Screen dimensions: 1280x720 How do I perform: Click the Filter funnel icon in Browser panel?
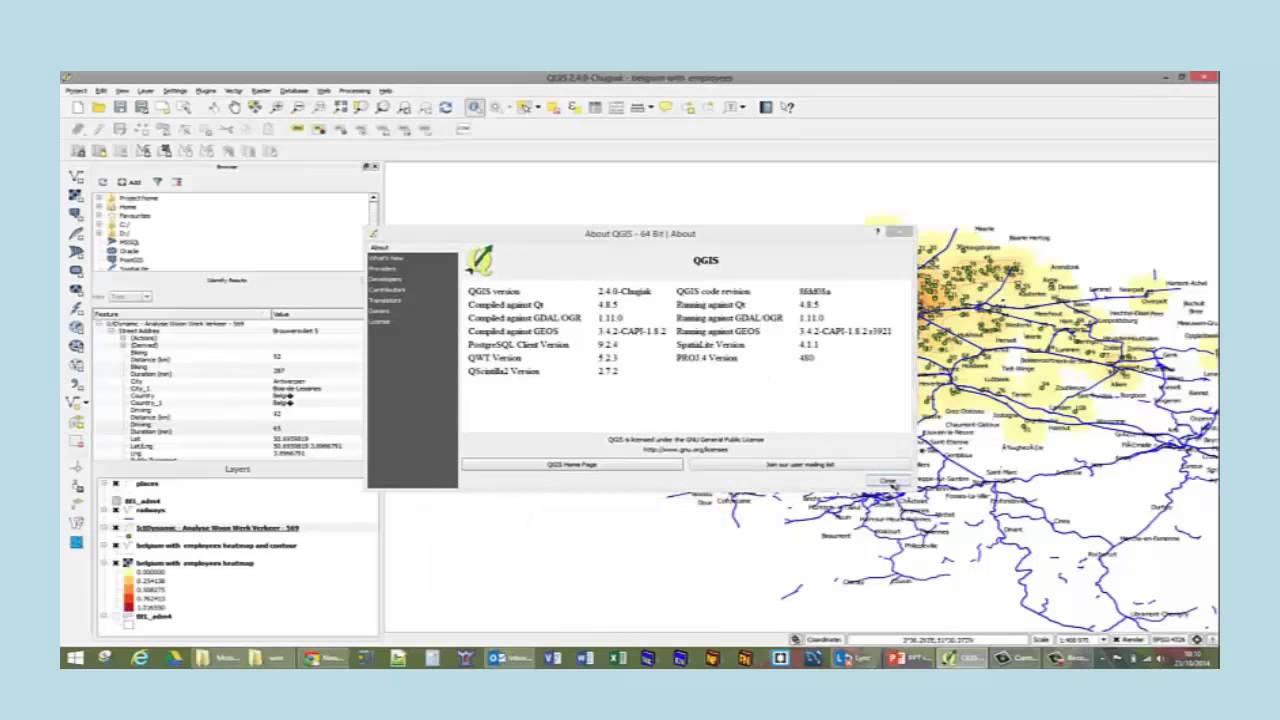pyautogui.click(x=157, y=182)
